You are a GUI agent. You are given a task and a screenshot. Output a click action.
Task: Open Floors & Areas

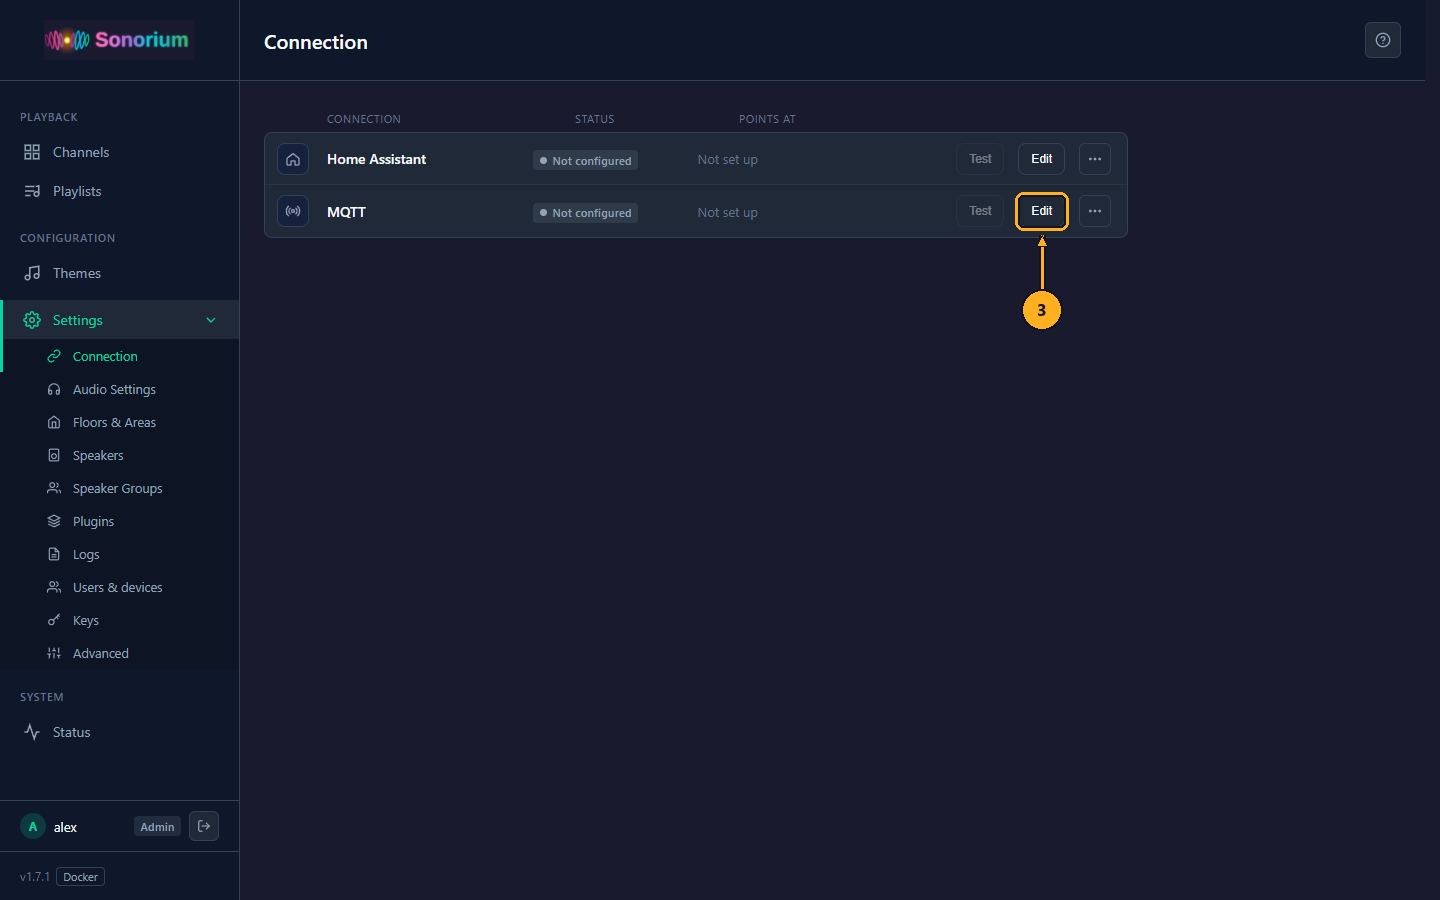click(x=120, y=422)
